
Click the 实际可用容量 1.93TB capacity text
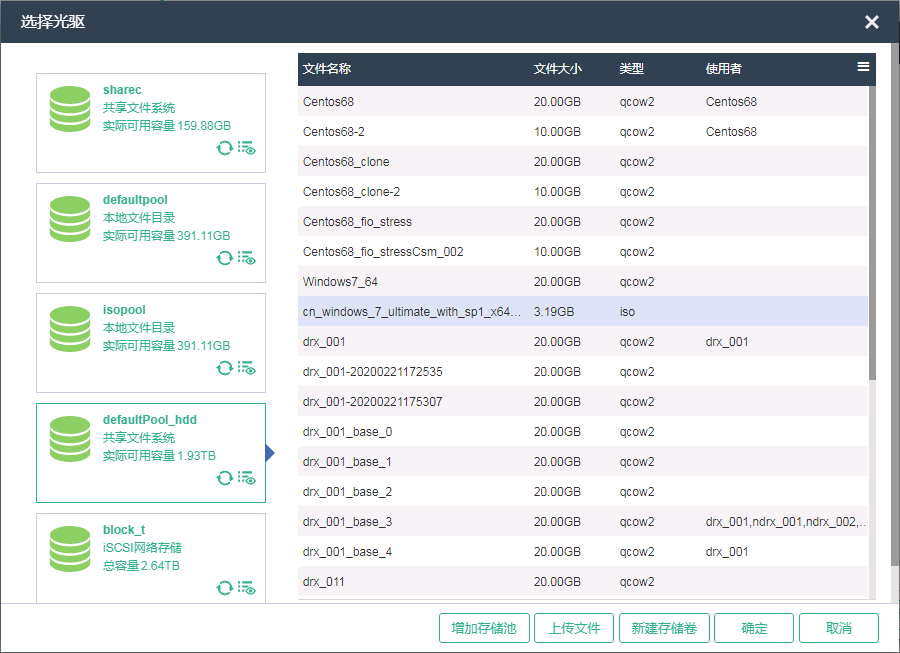[x=159, y=456]
